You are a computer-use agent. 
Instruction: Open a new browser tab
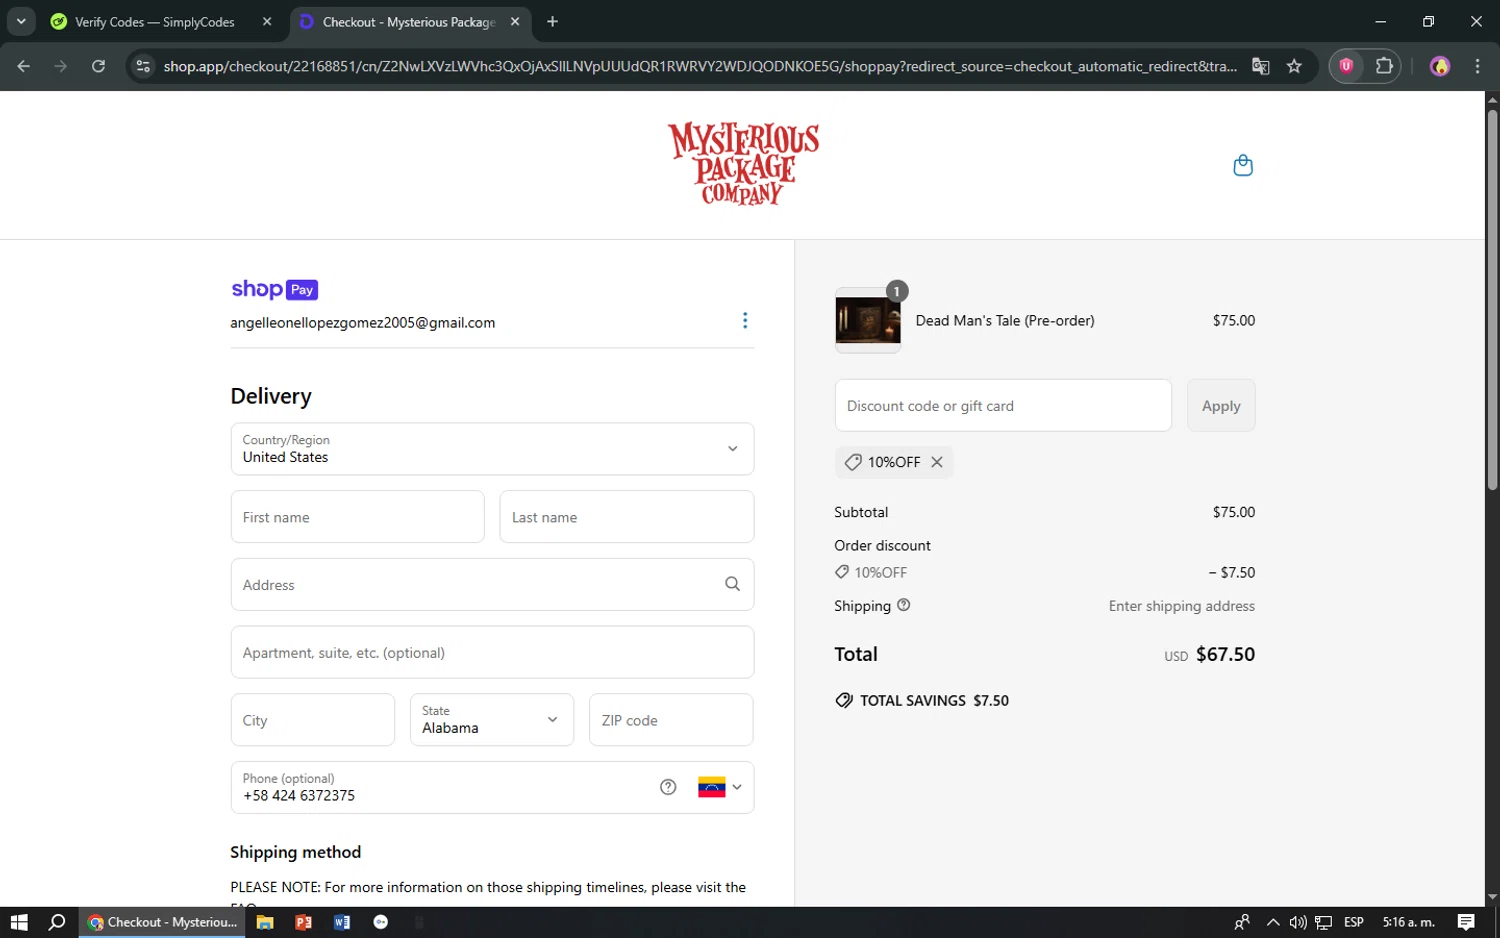pos(553,21)
